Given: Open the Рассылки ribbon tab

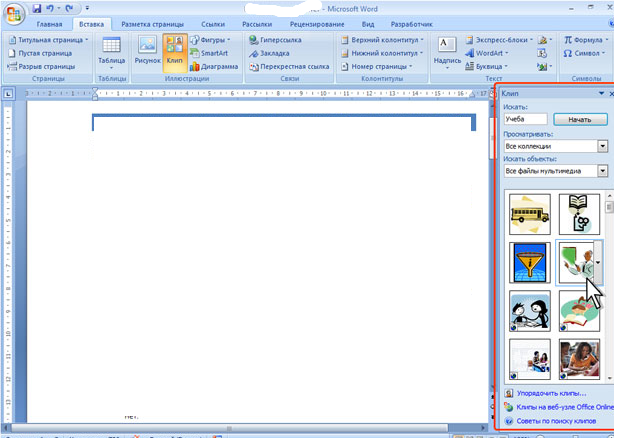Looking at the screenshot, I should pyautogui.click(x=257, y=24).
